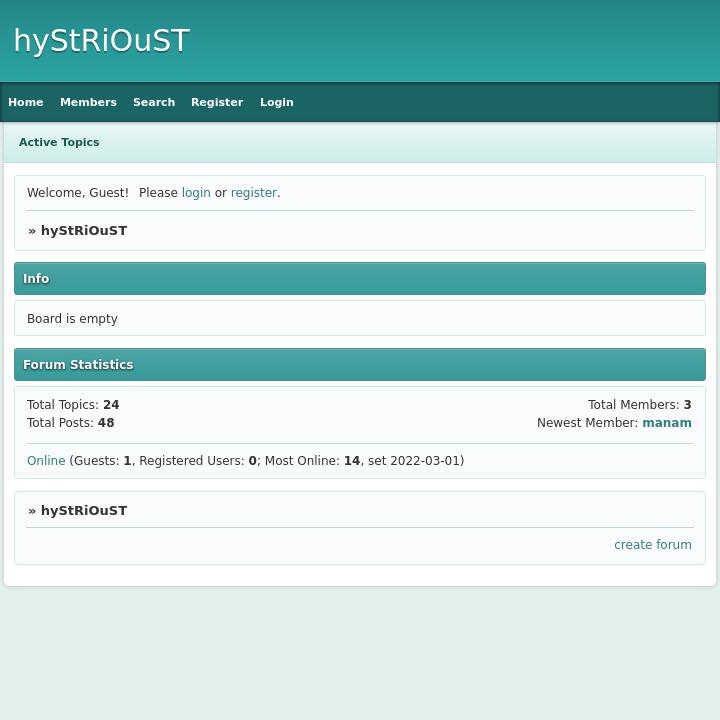
Task: Click the create forum link
Action: [x=652, y=545]
